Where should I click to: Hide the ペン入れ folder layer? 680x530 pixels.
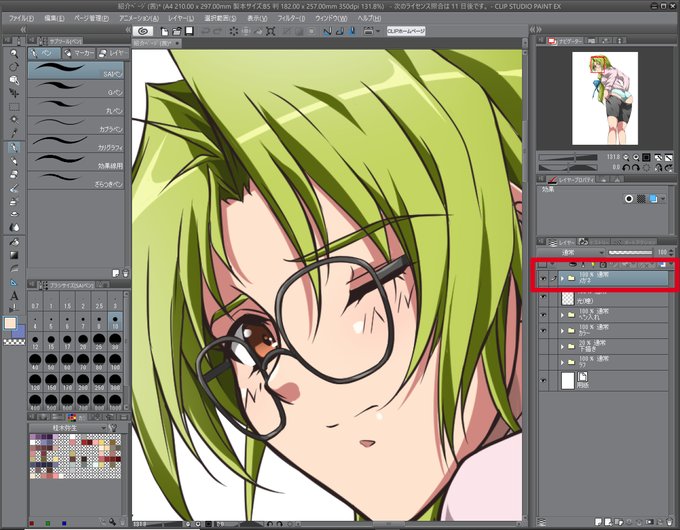pos(543,314)
